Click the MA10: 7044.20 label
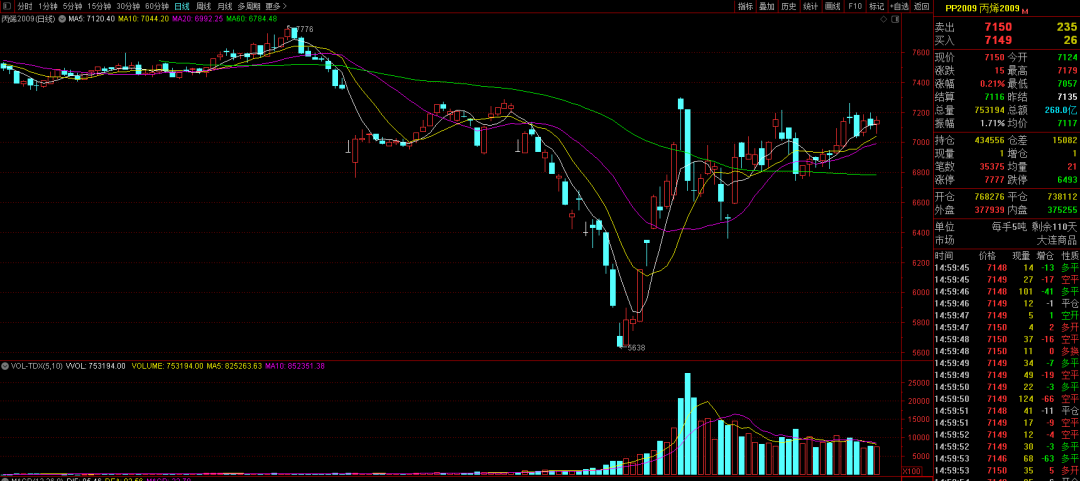Screen dimensions: 1080x481 143,19
